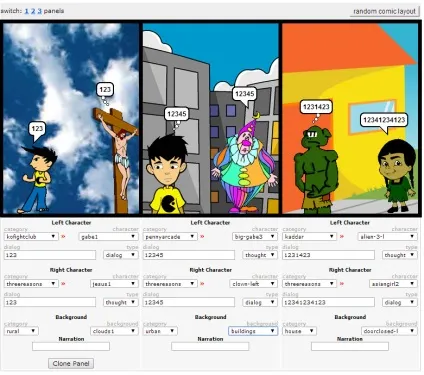Screen dimensions: 424x375
Task: Click the 12341234123 dialog input field
Action: pos(328,302)
